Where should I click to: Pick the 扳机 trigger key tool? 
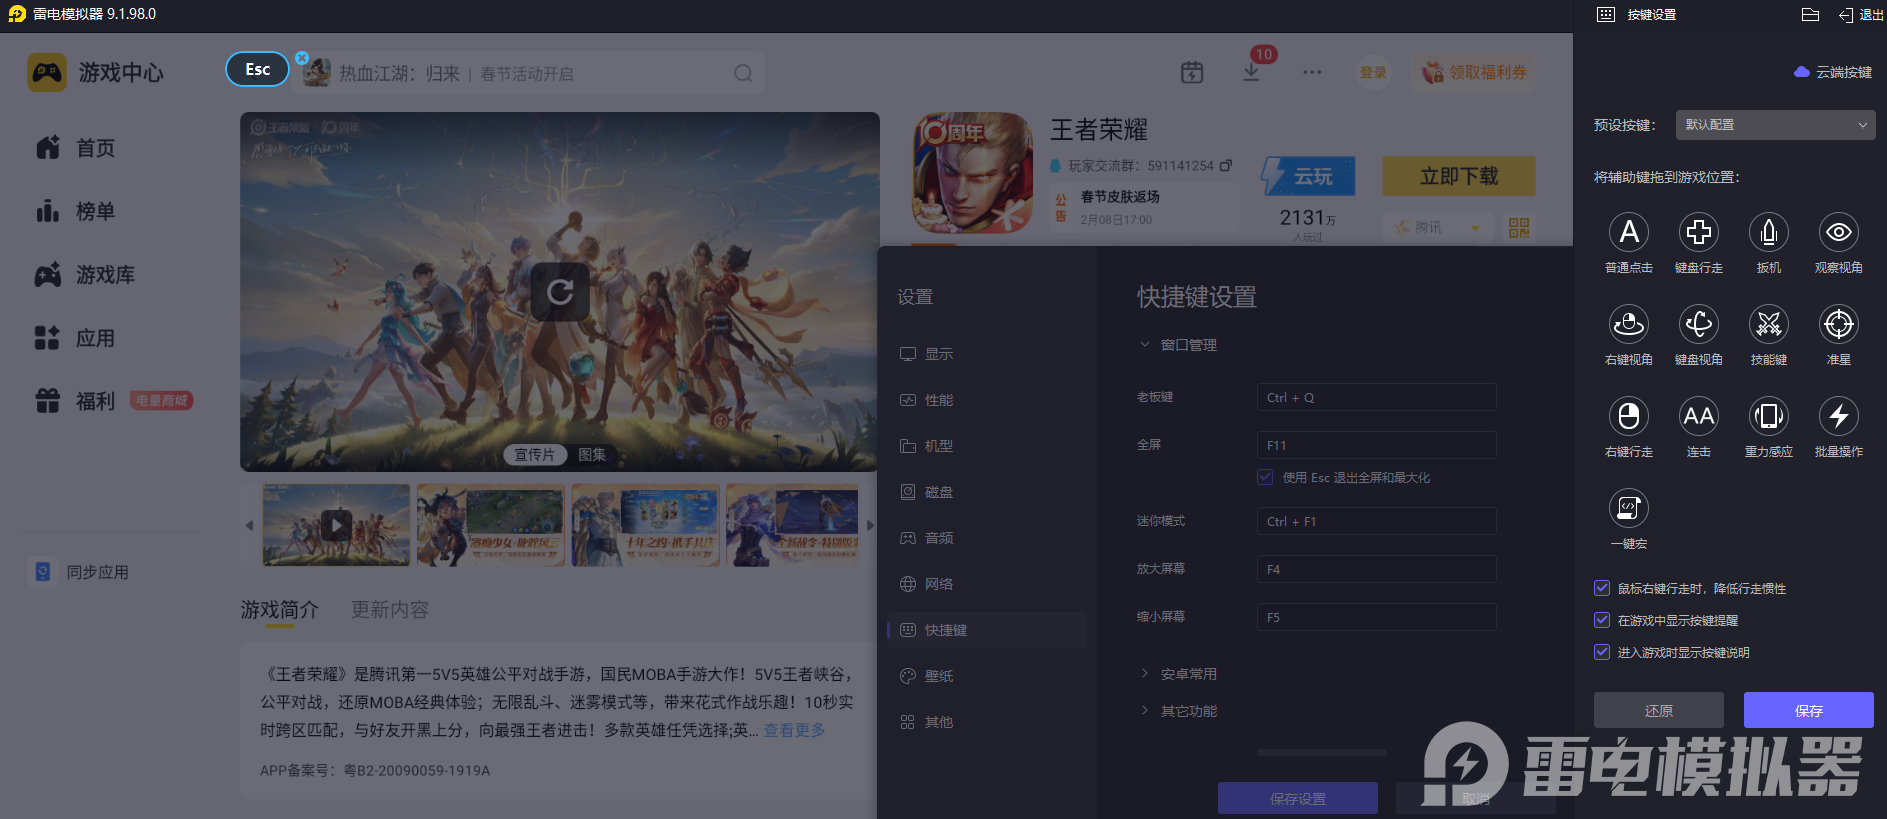(x=1768, y=232)
